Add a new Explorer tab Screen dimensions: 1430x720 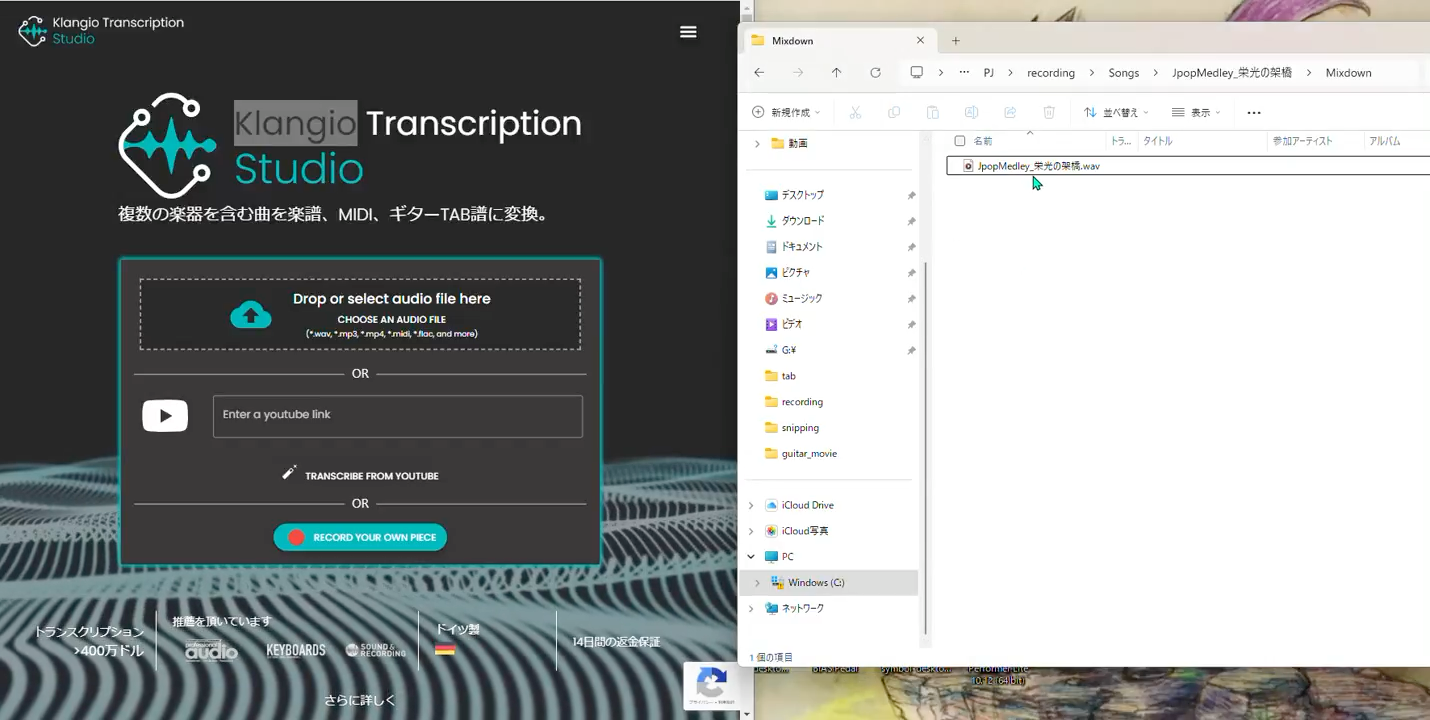[x=956, y=41]
